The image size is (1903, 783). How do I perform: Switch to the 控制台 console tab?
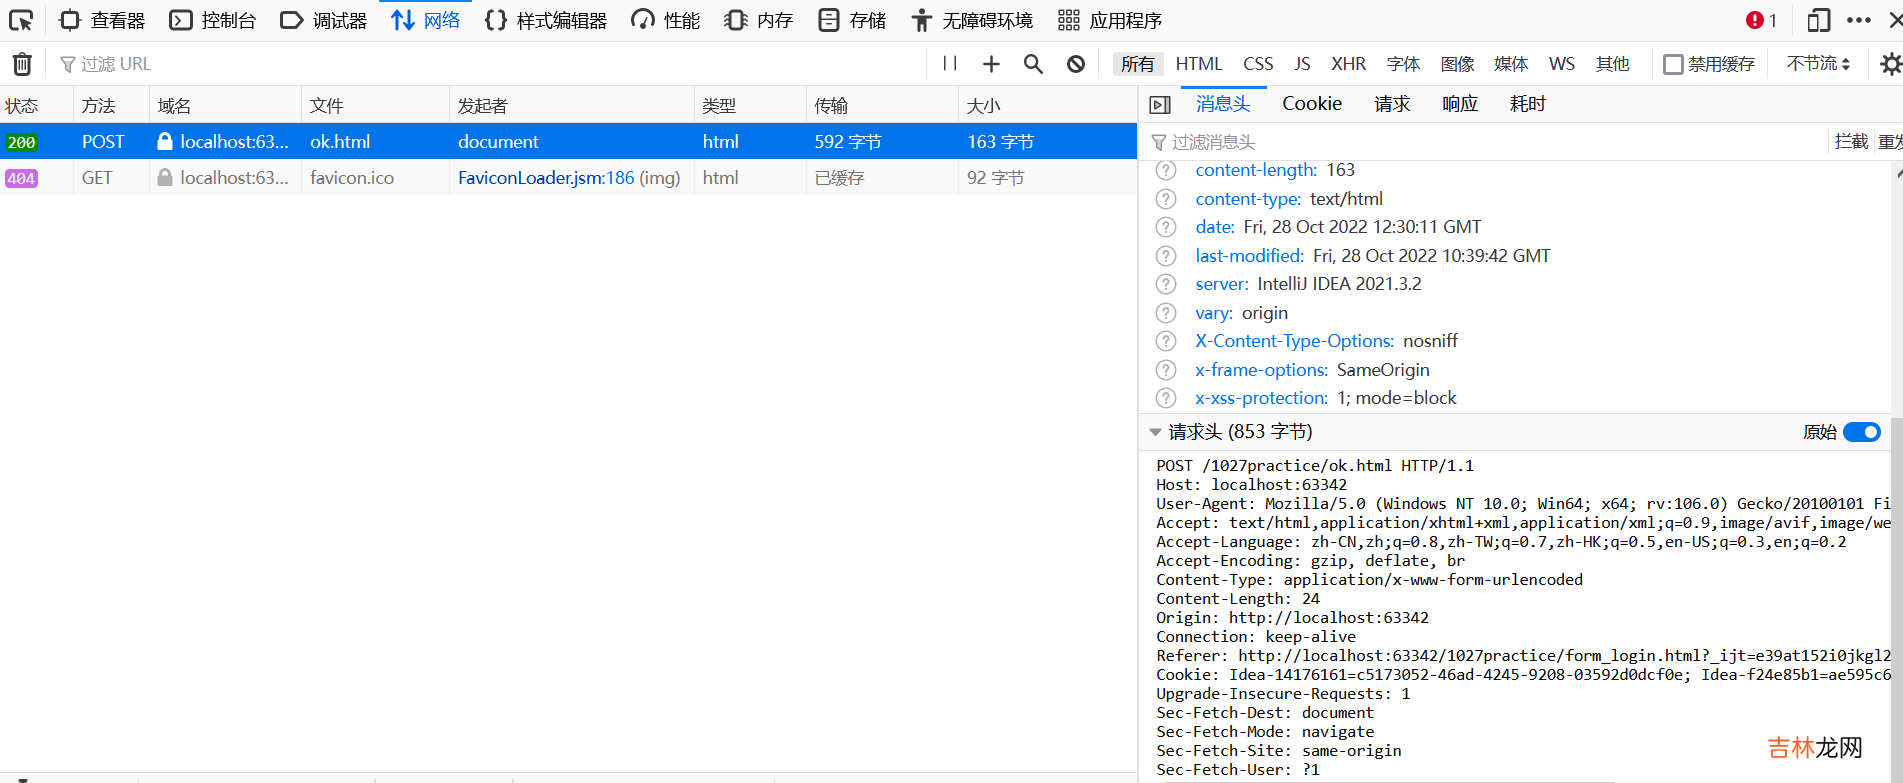[x=213, y=20]
